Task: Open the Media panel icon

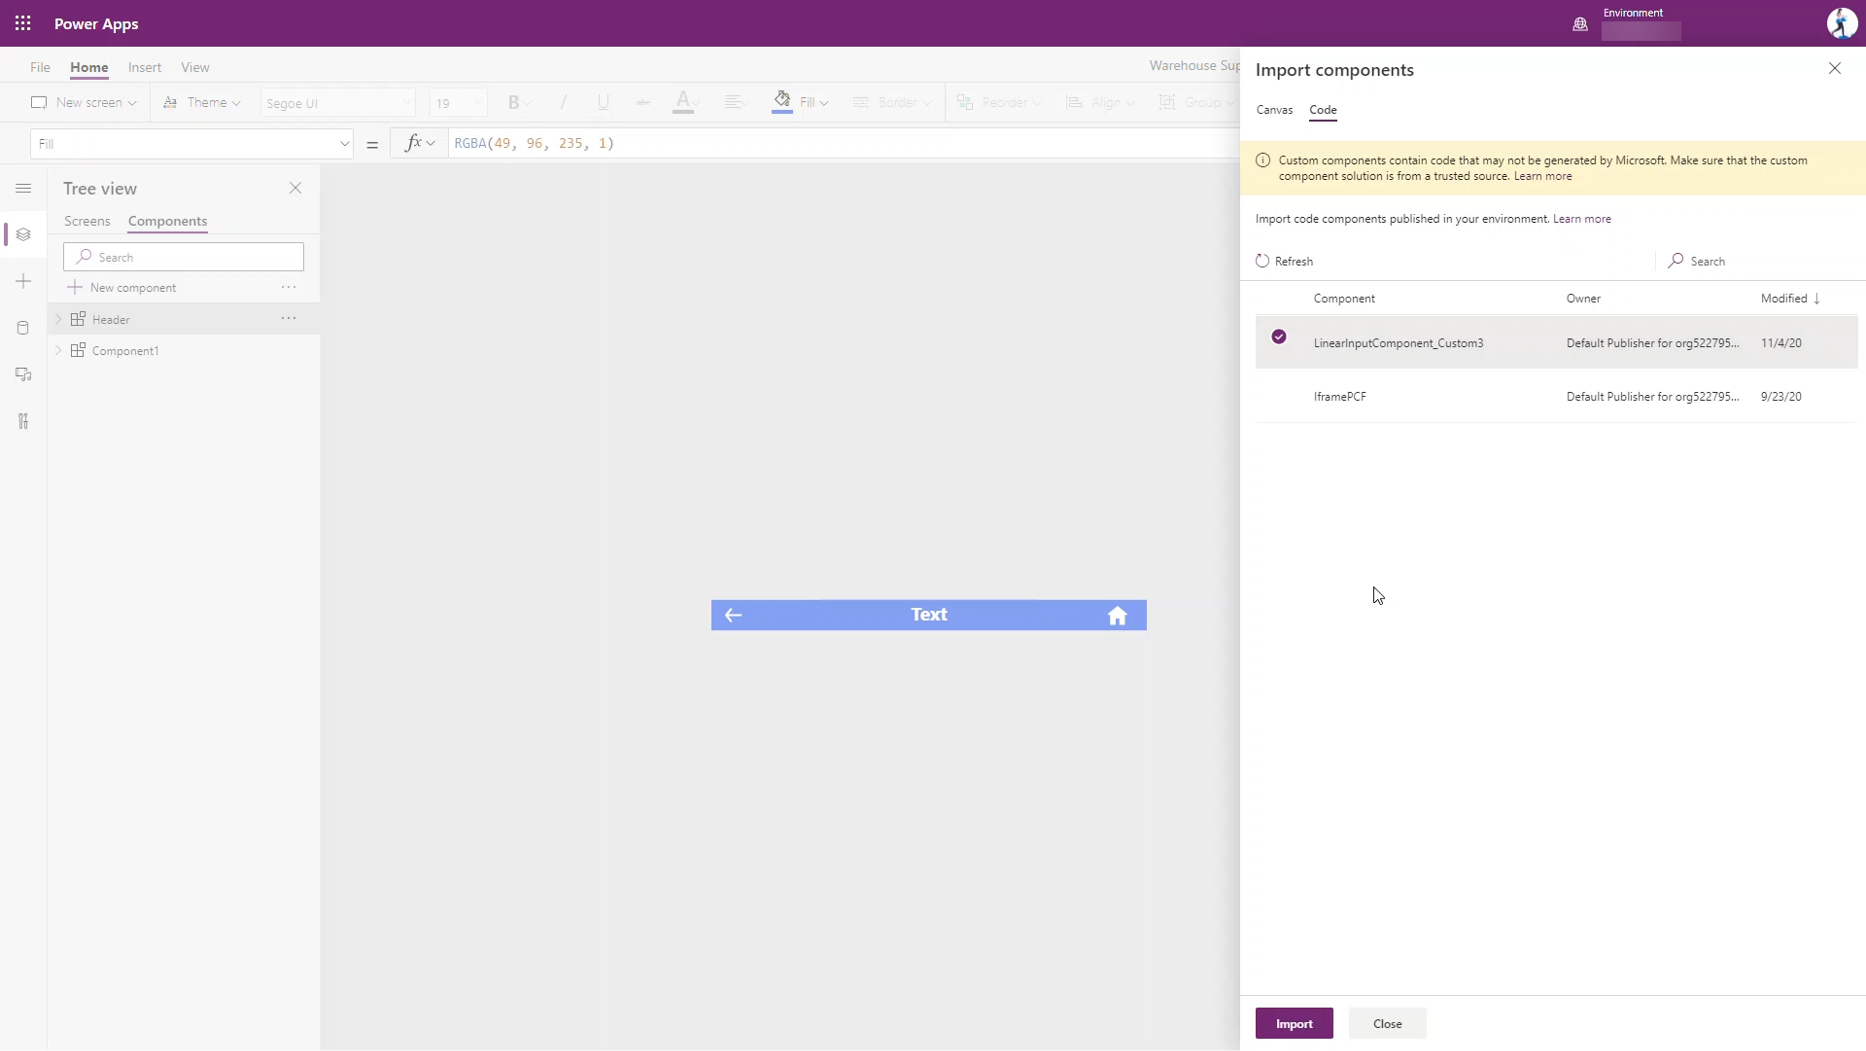Action: (22, 375)
